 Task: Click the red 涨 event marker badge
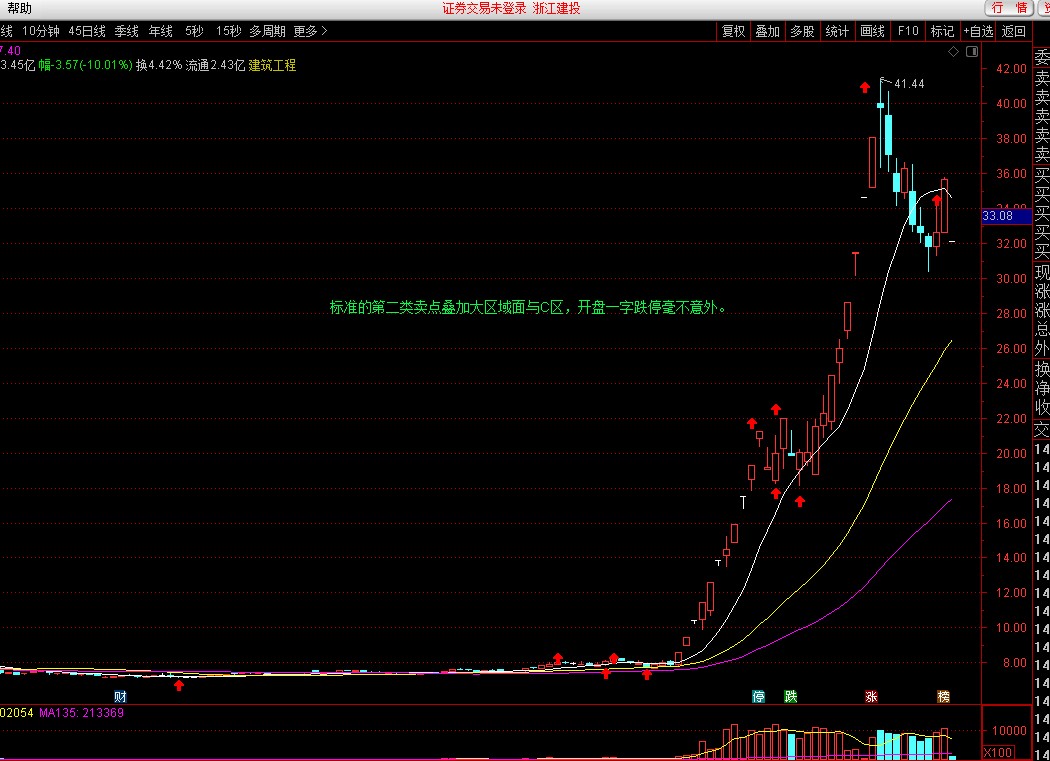coord(871,697)
